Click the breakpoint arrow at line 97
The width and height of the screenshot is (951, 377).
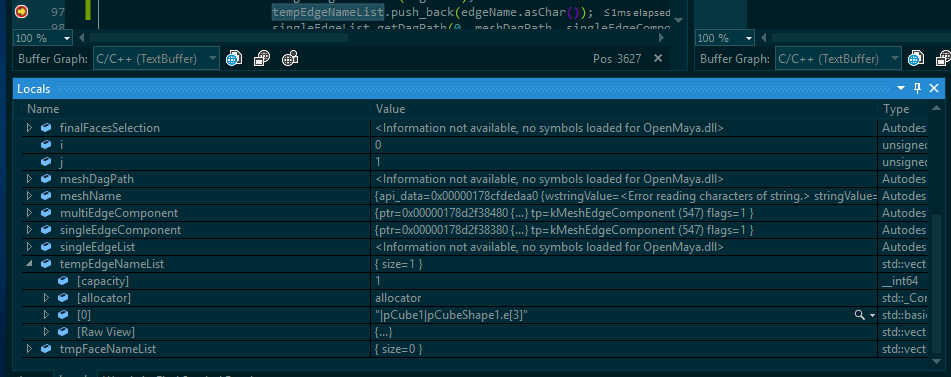point(21,12)
